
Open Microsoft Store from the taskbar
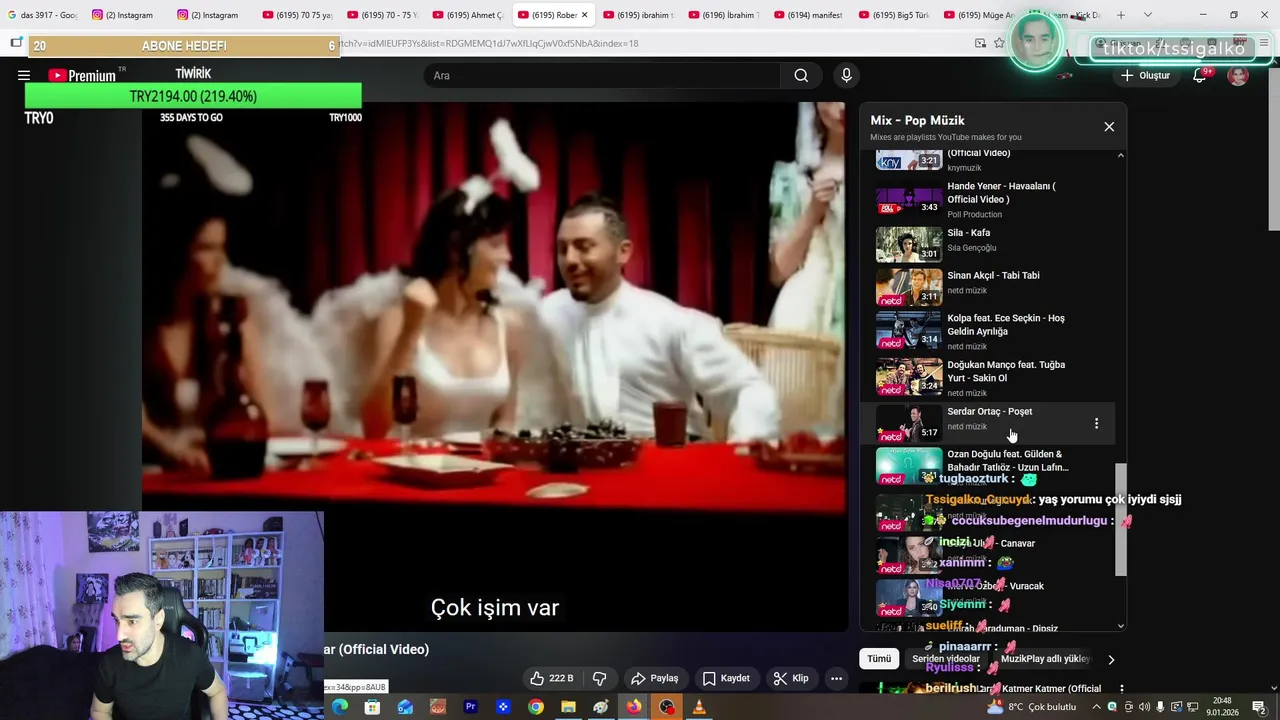(372, 707)
